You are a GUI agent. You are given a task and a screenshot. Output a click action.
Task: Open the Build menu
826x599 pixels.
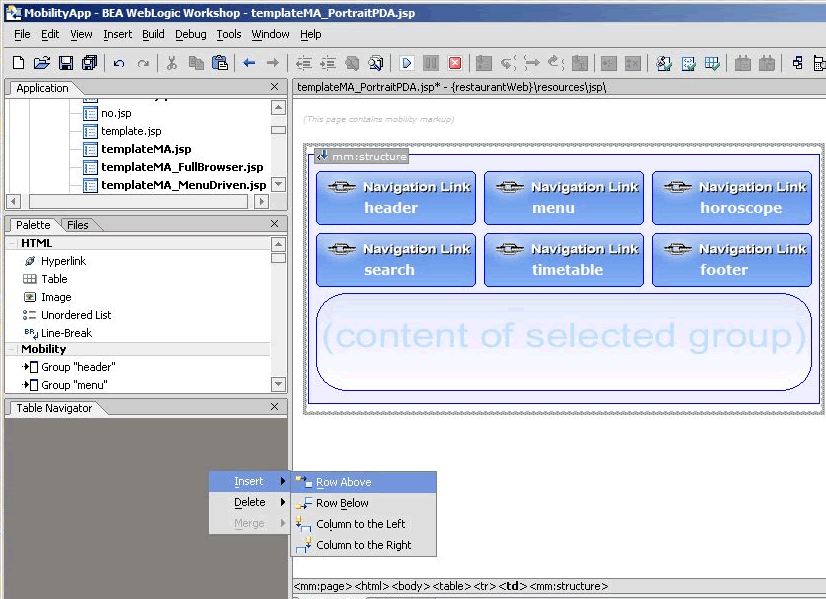click(153, 34)
